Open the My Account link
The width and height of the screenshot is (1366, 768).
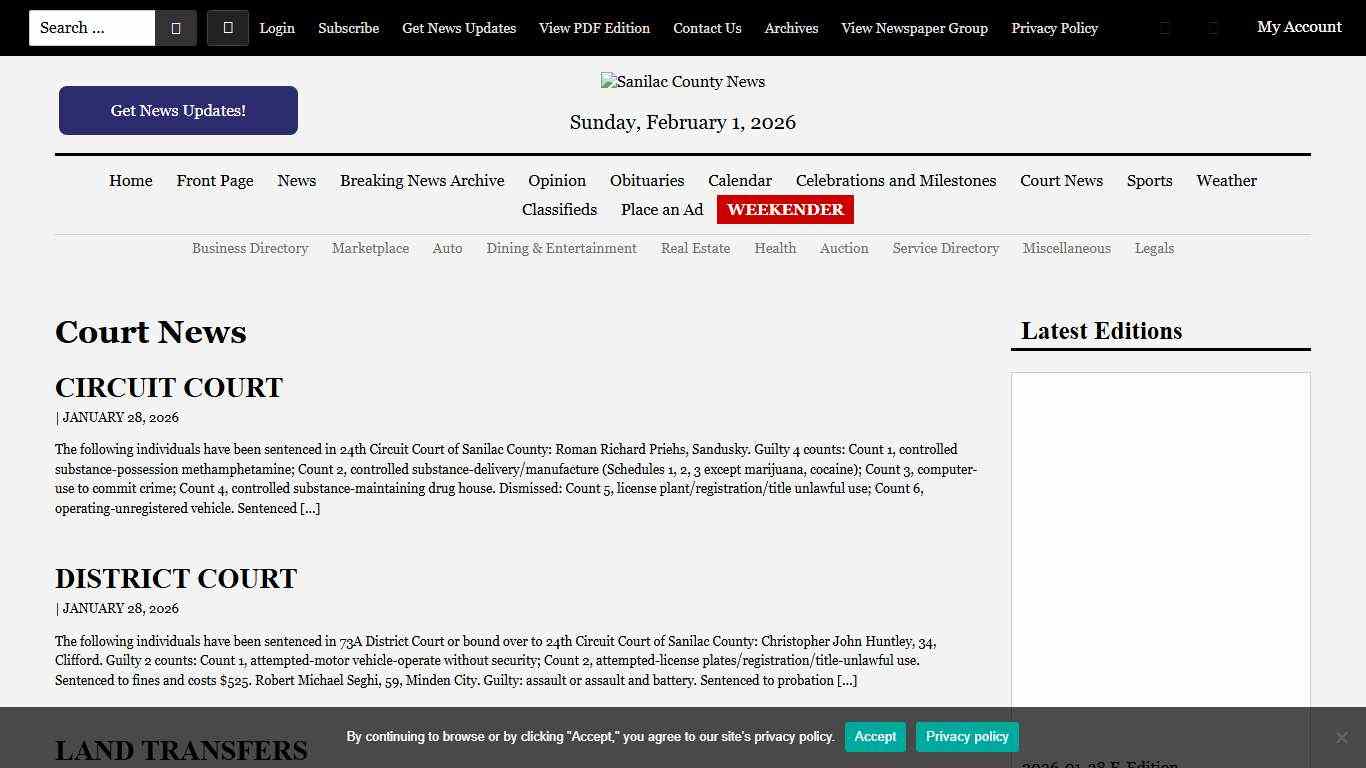click(x=1299, y=27)
